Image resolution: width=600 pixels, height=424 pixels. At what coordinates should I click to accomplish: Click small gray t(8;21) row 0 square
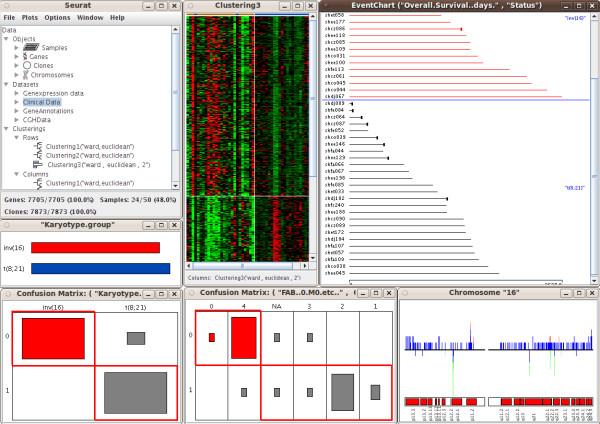click(136, 338)
